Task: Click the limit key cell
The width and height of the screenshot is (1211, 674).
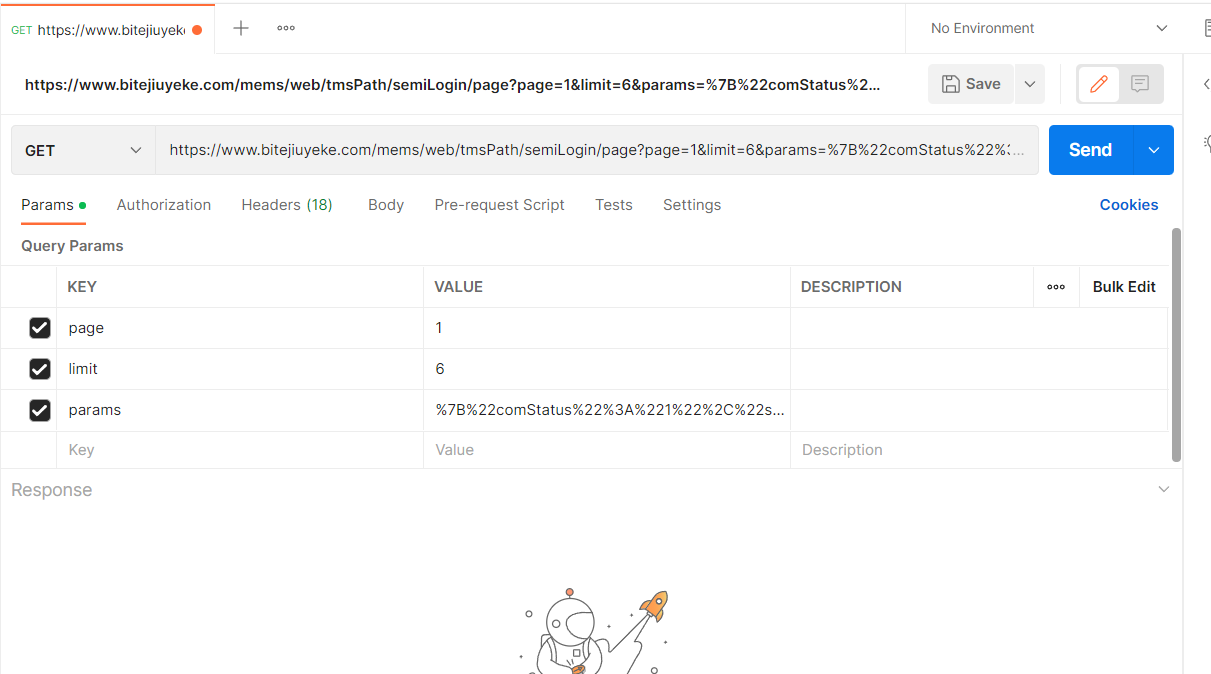Action: click(240, 369)
